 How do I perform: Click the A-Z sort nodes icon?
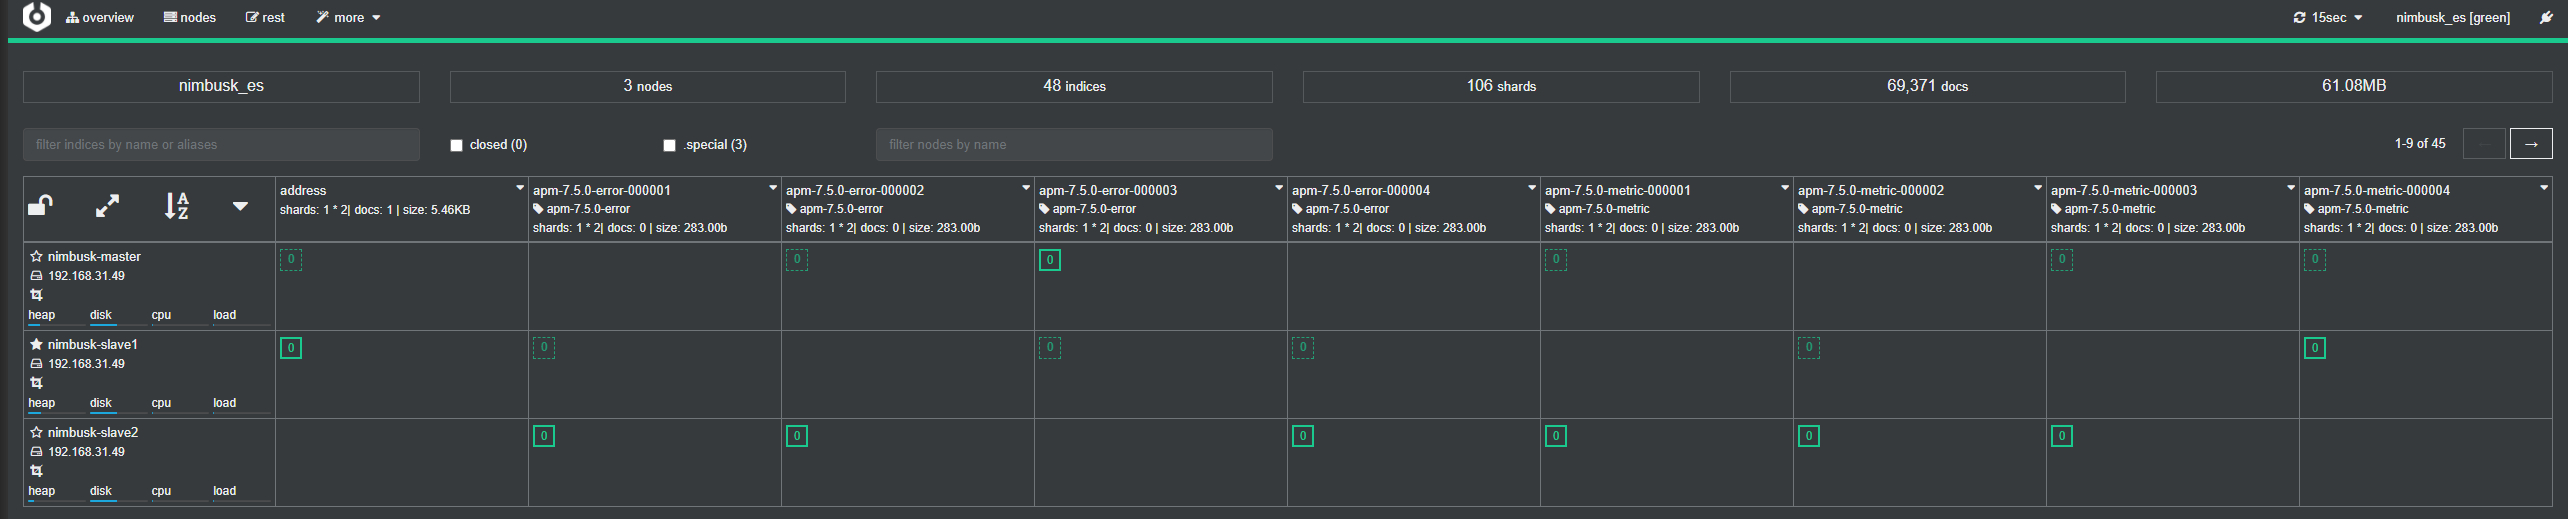pyautogui.click(x=176, y=206)
